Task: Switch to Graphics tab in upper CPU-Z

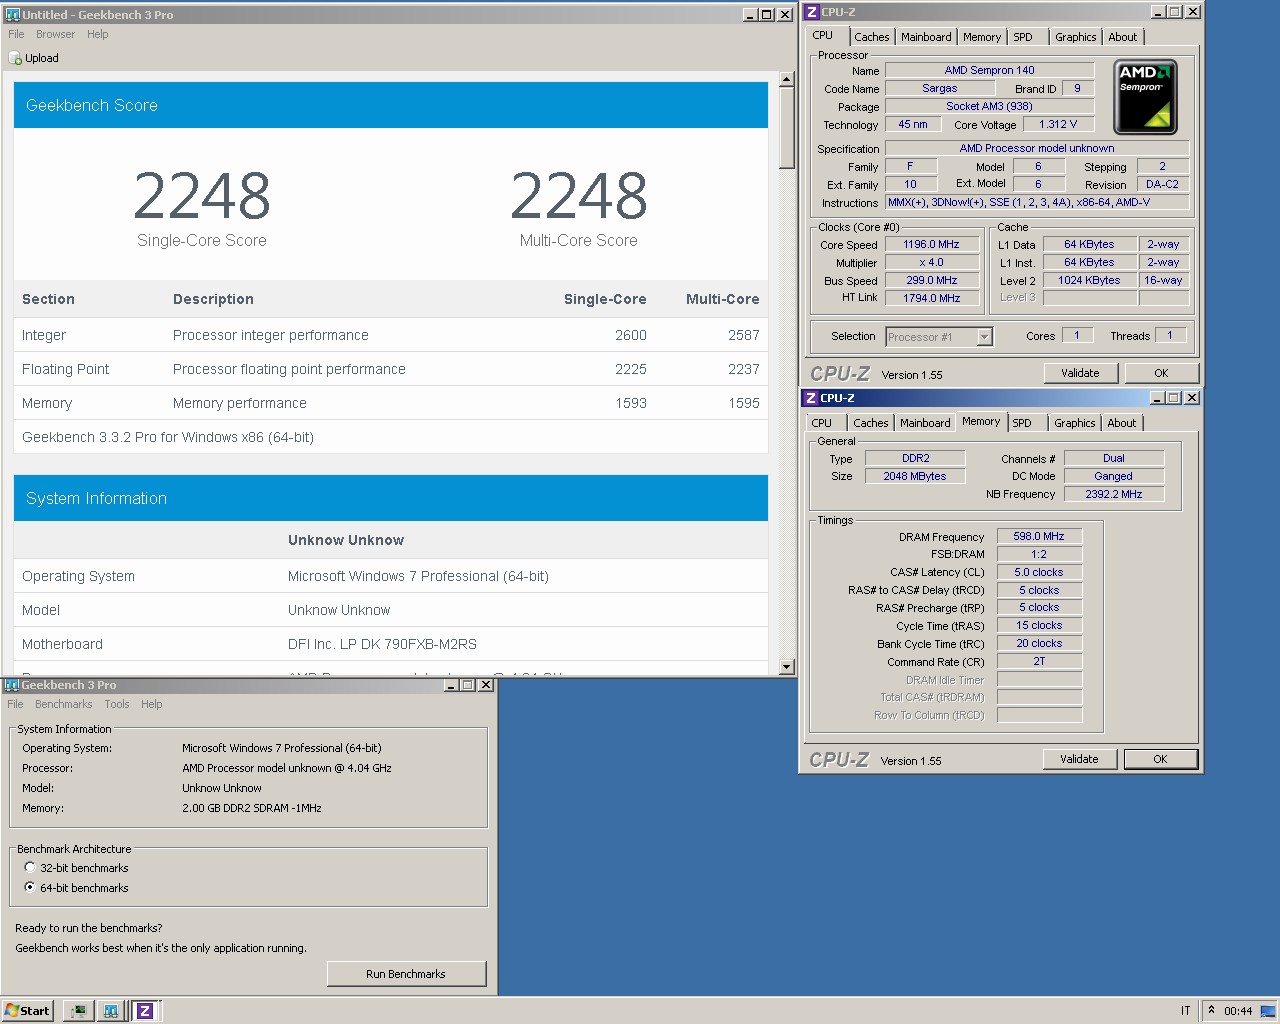Action: point(1075,37)
